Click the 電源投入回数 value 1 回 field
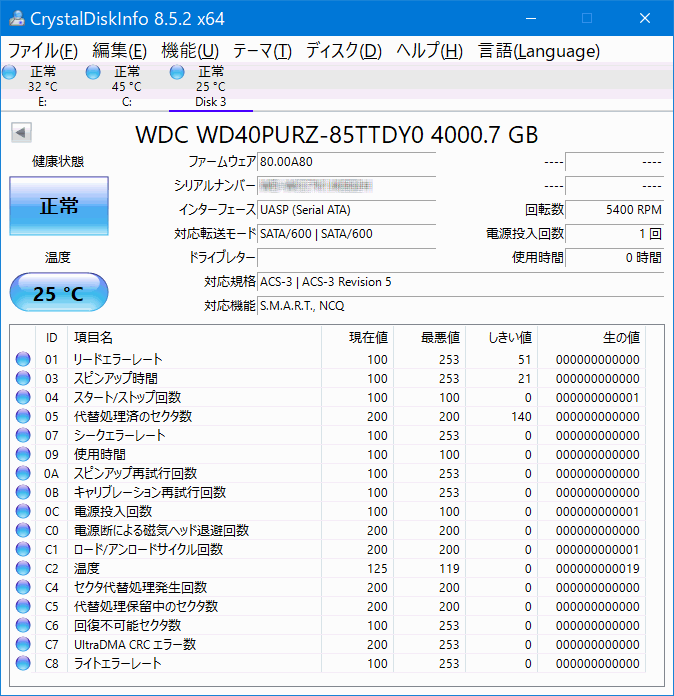This screenshot has height=696, width=674. [615, 234]
